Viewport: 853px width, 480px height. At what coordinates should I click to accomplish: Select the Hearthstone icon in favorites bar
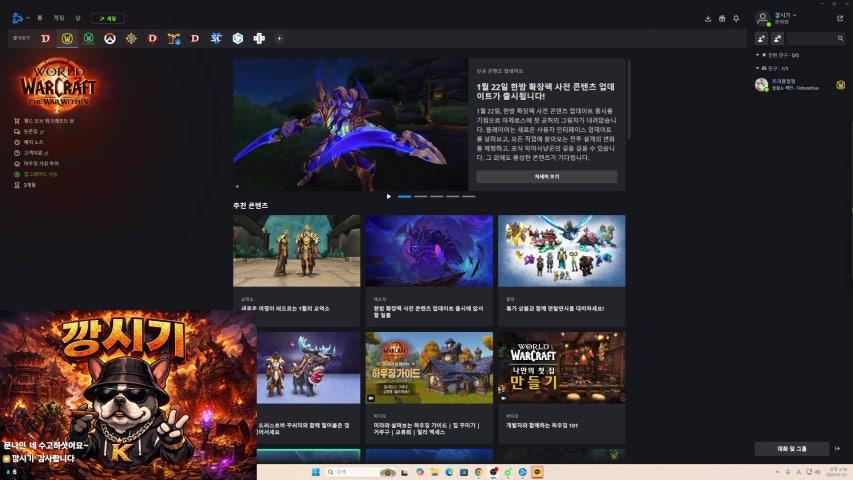point(131,38)
